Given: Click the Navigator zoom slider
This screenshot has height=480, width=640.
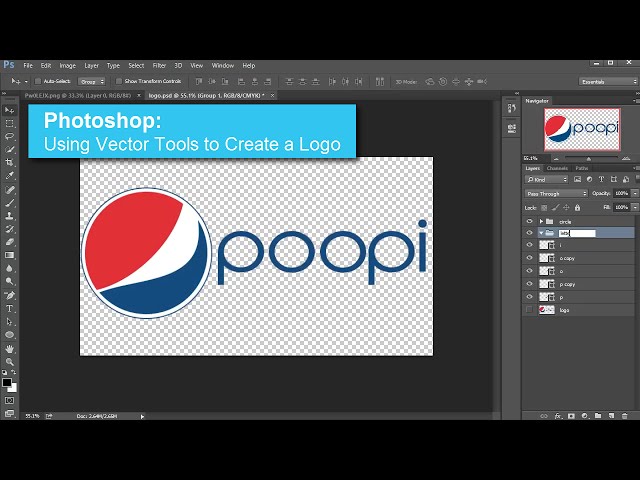Looking at the screenshot, I should [591, 158].
